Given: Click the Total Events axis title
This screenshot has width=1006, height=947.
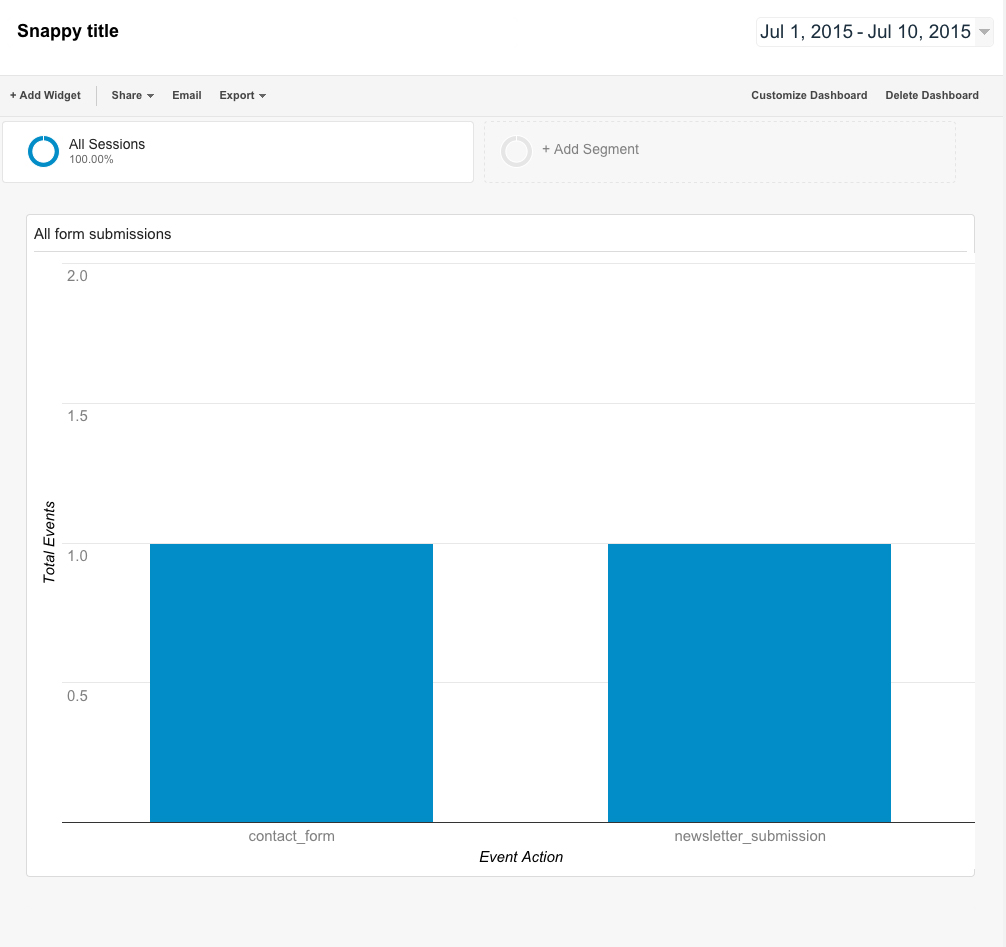Looking at the screenshot, I should 49,542.
